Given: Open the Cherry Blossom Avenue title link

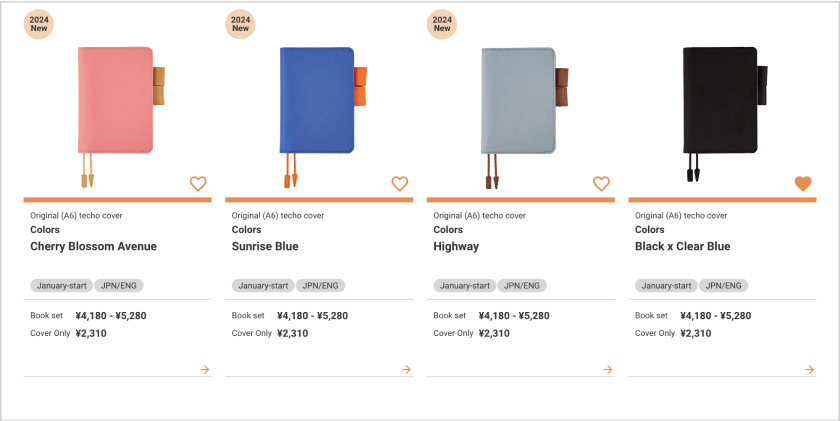Looking at the screenshot, I should (x=93, y=246).
